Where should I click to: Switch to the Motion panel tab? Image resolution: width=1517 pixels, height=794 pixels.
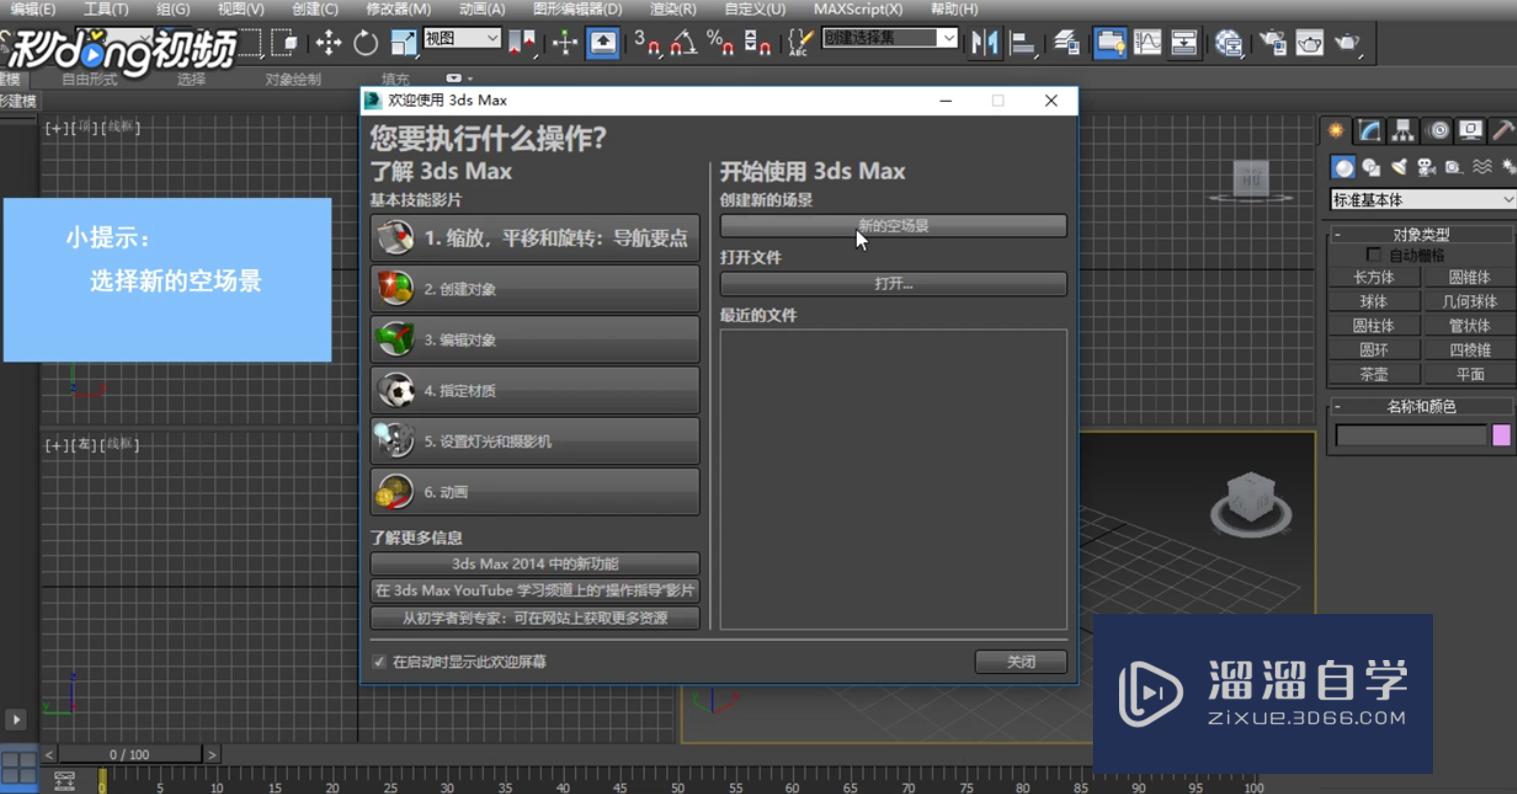click(x=1438, y=130)
